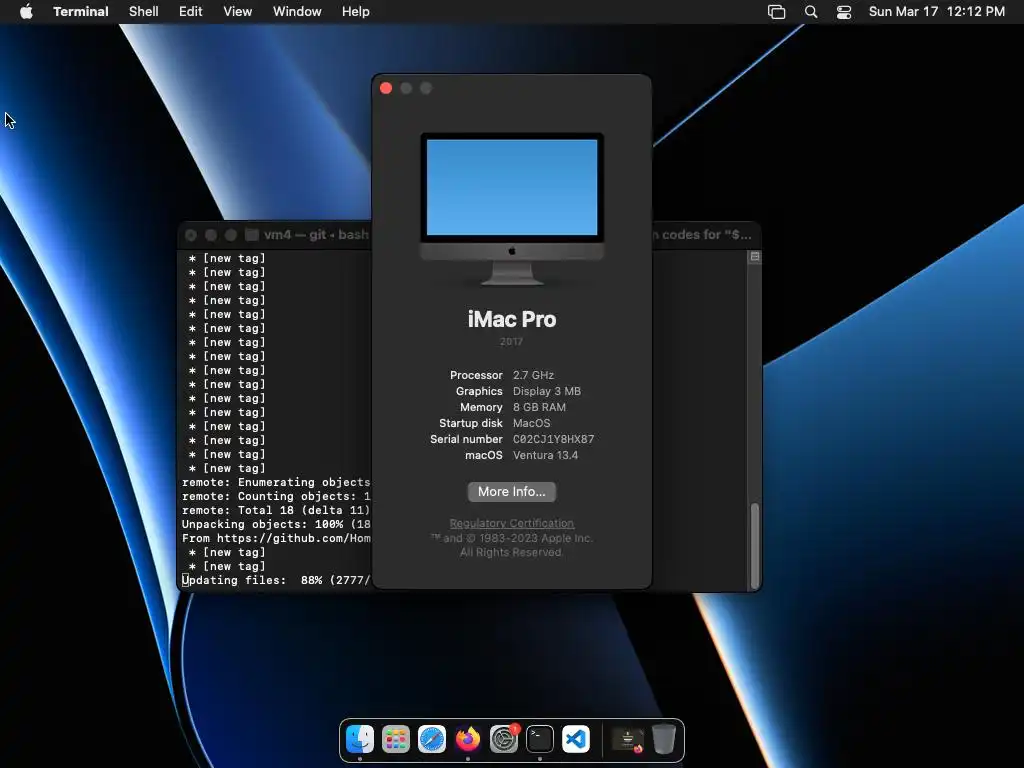Open the Trash in the Dock

664,739
